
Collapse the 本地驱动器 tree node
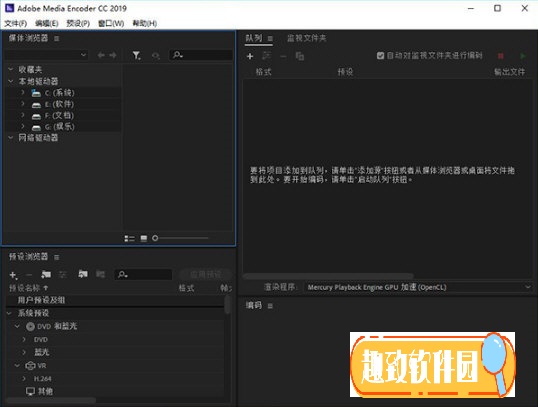11,81
